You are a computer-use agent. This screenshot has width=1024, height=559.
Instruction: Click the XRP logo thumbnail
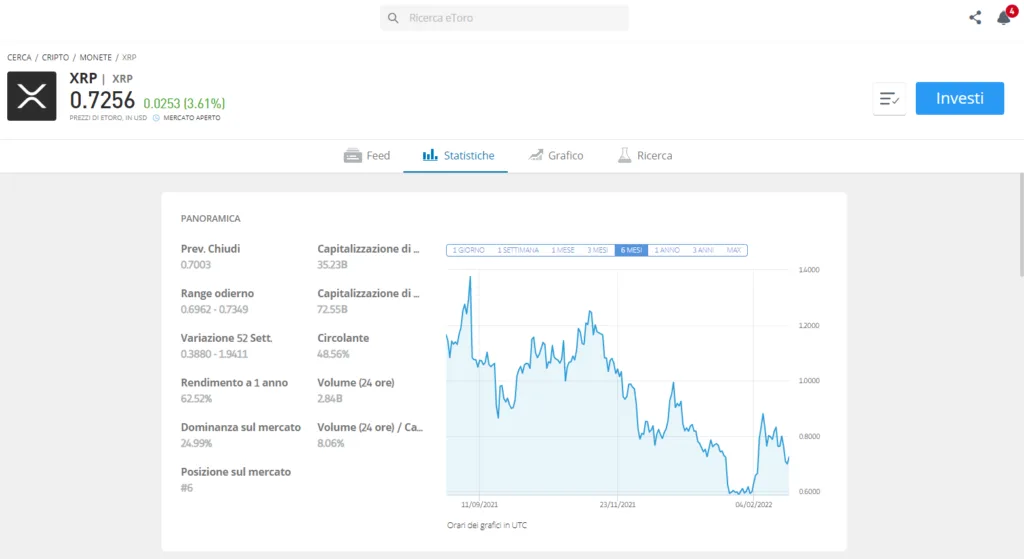(x=31, y=96)
